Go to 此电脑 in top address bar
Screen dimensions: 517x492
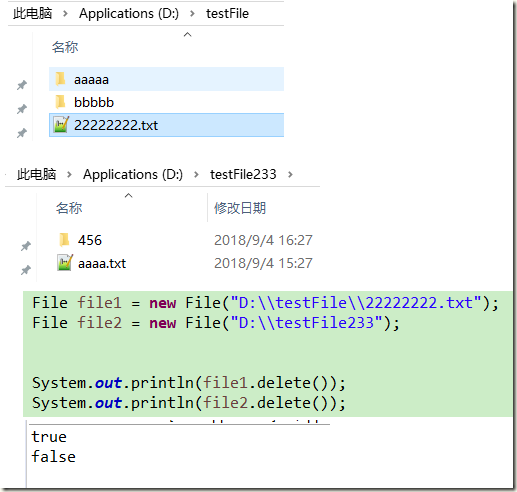(x=33, y=14)
